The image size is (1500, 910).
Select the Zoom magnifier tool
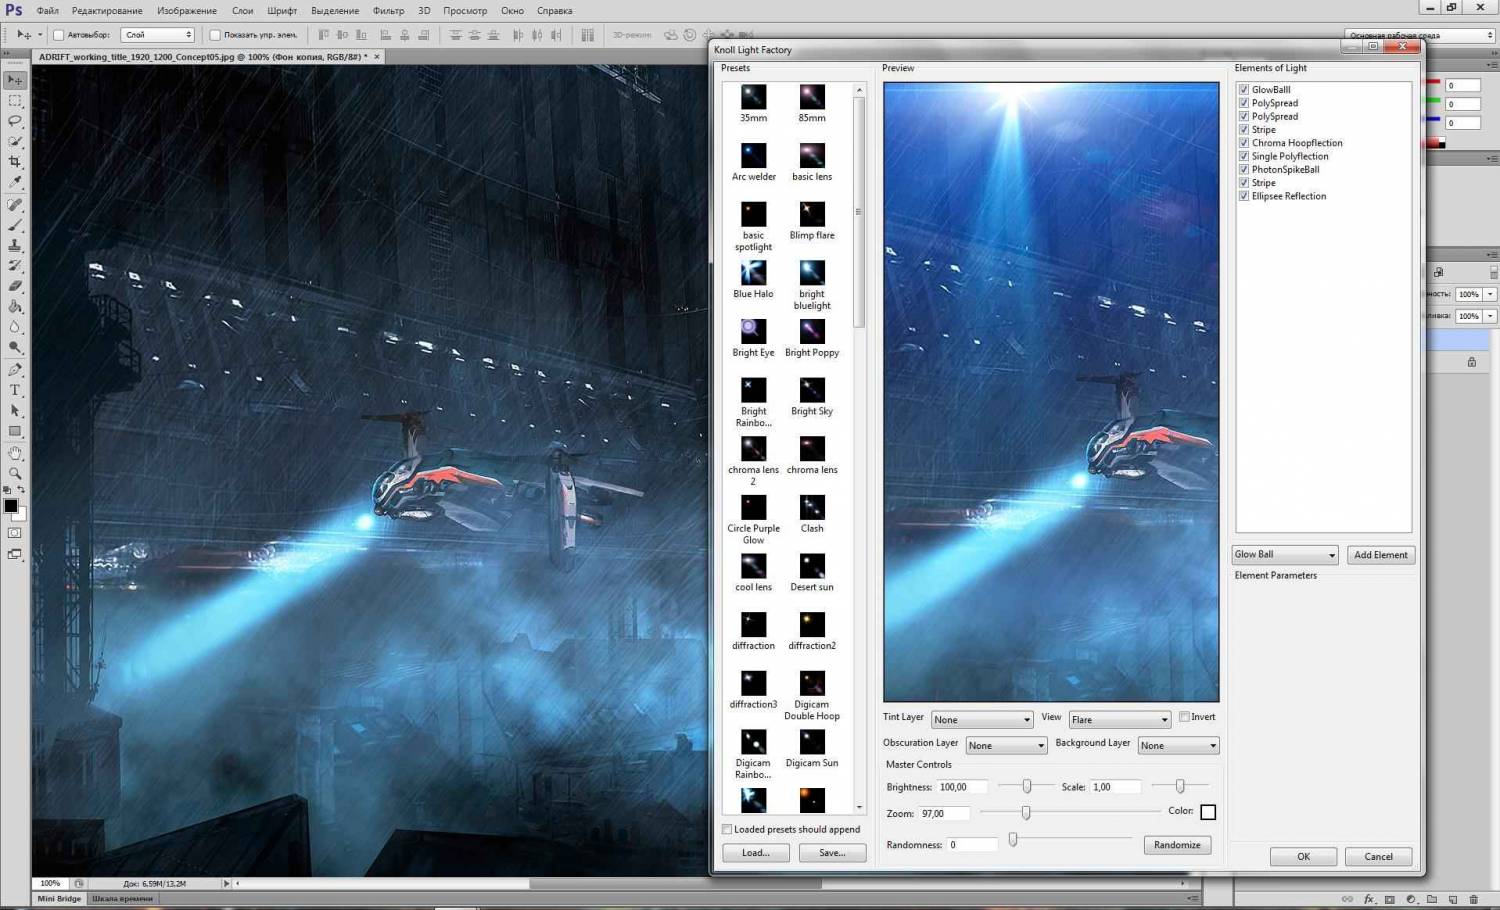tap(15, 473)
